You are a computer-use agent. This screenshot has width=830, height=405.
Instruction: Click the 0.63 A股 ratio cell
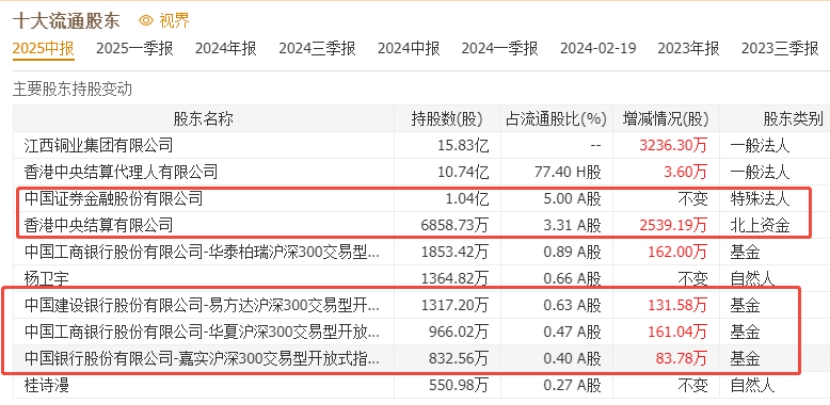[572, 305]
